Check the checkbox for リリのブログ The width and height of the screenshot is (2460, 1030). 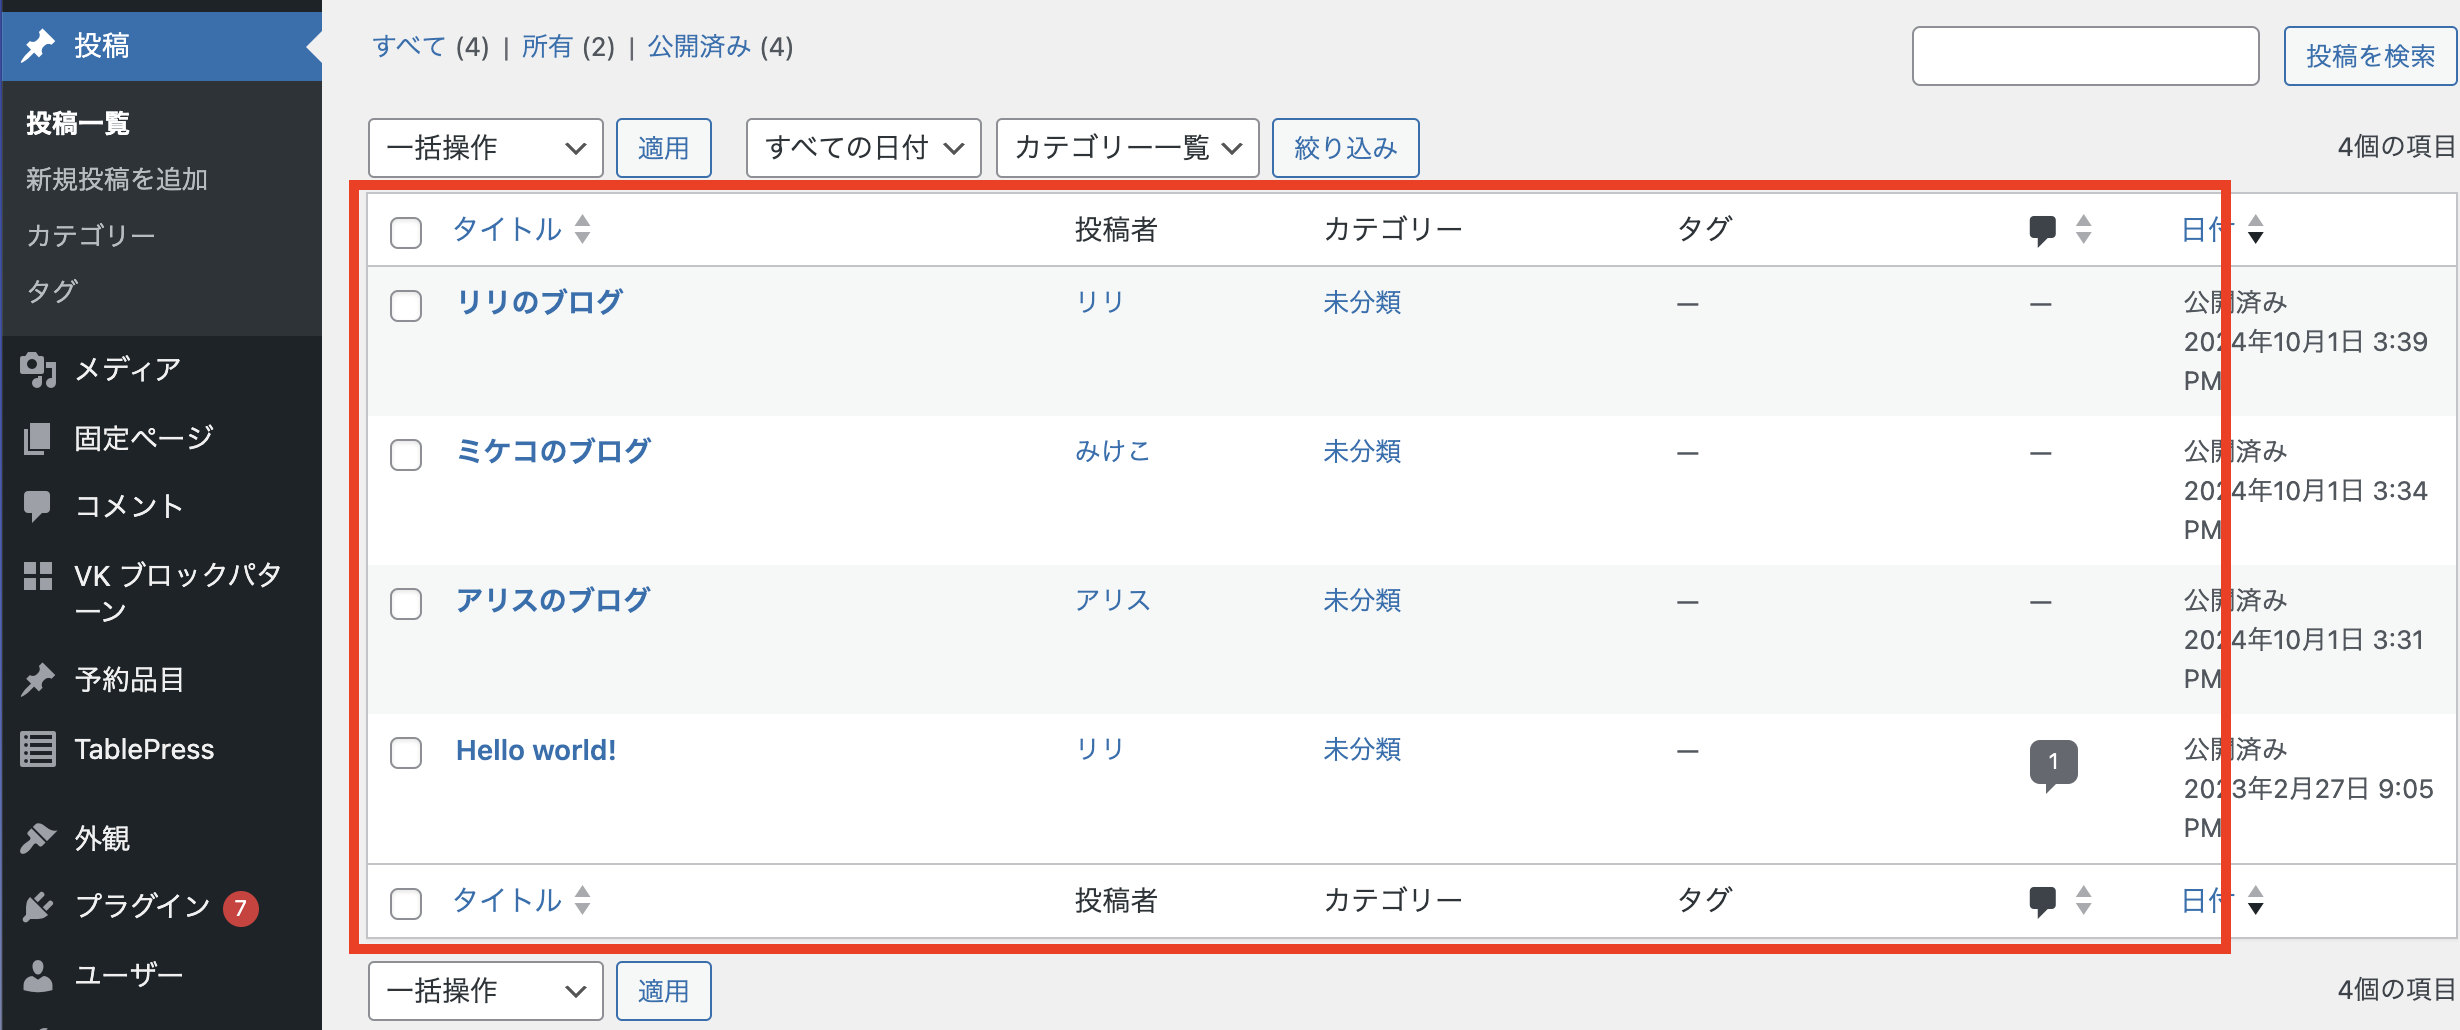pos(406,307)
